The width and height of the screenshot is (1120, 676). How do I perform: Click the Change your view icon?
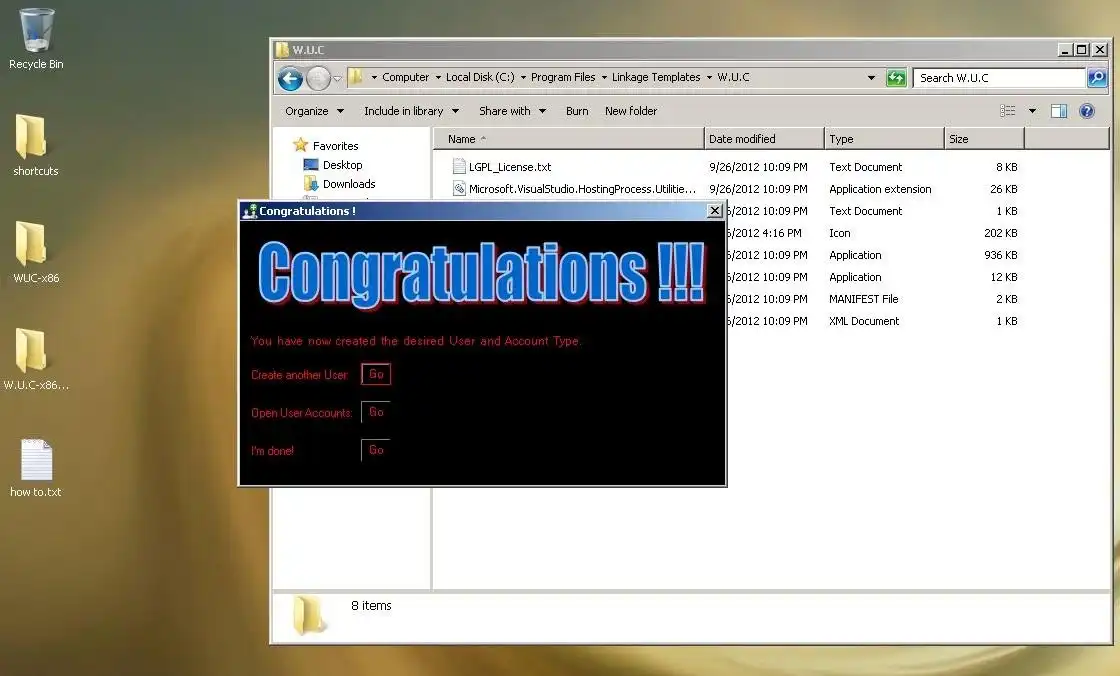[1007, 111]
